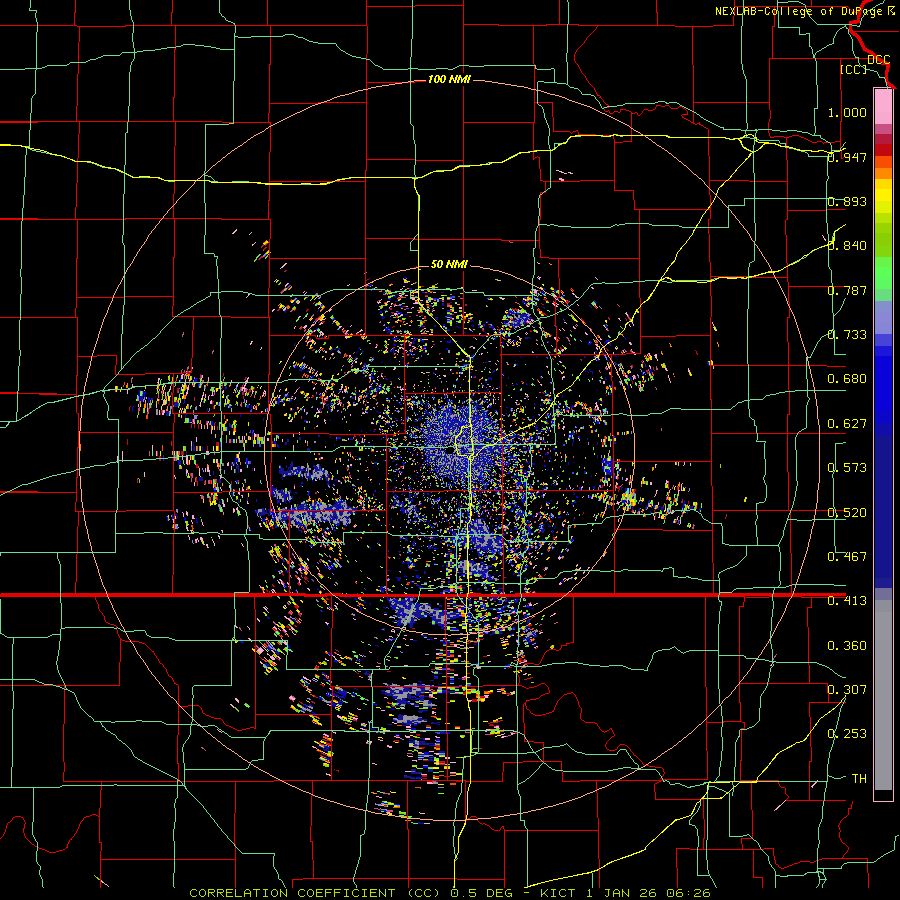Click the 0.467 scale value
Image resolution: width=900 pixels, height=900 pixels.
(847, 557)
